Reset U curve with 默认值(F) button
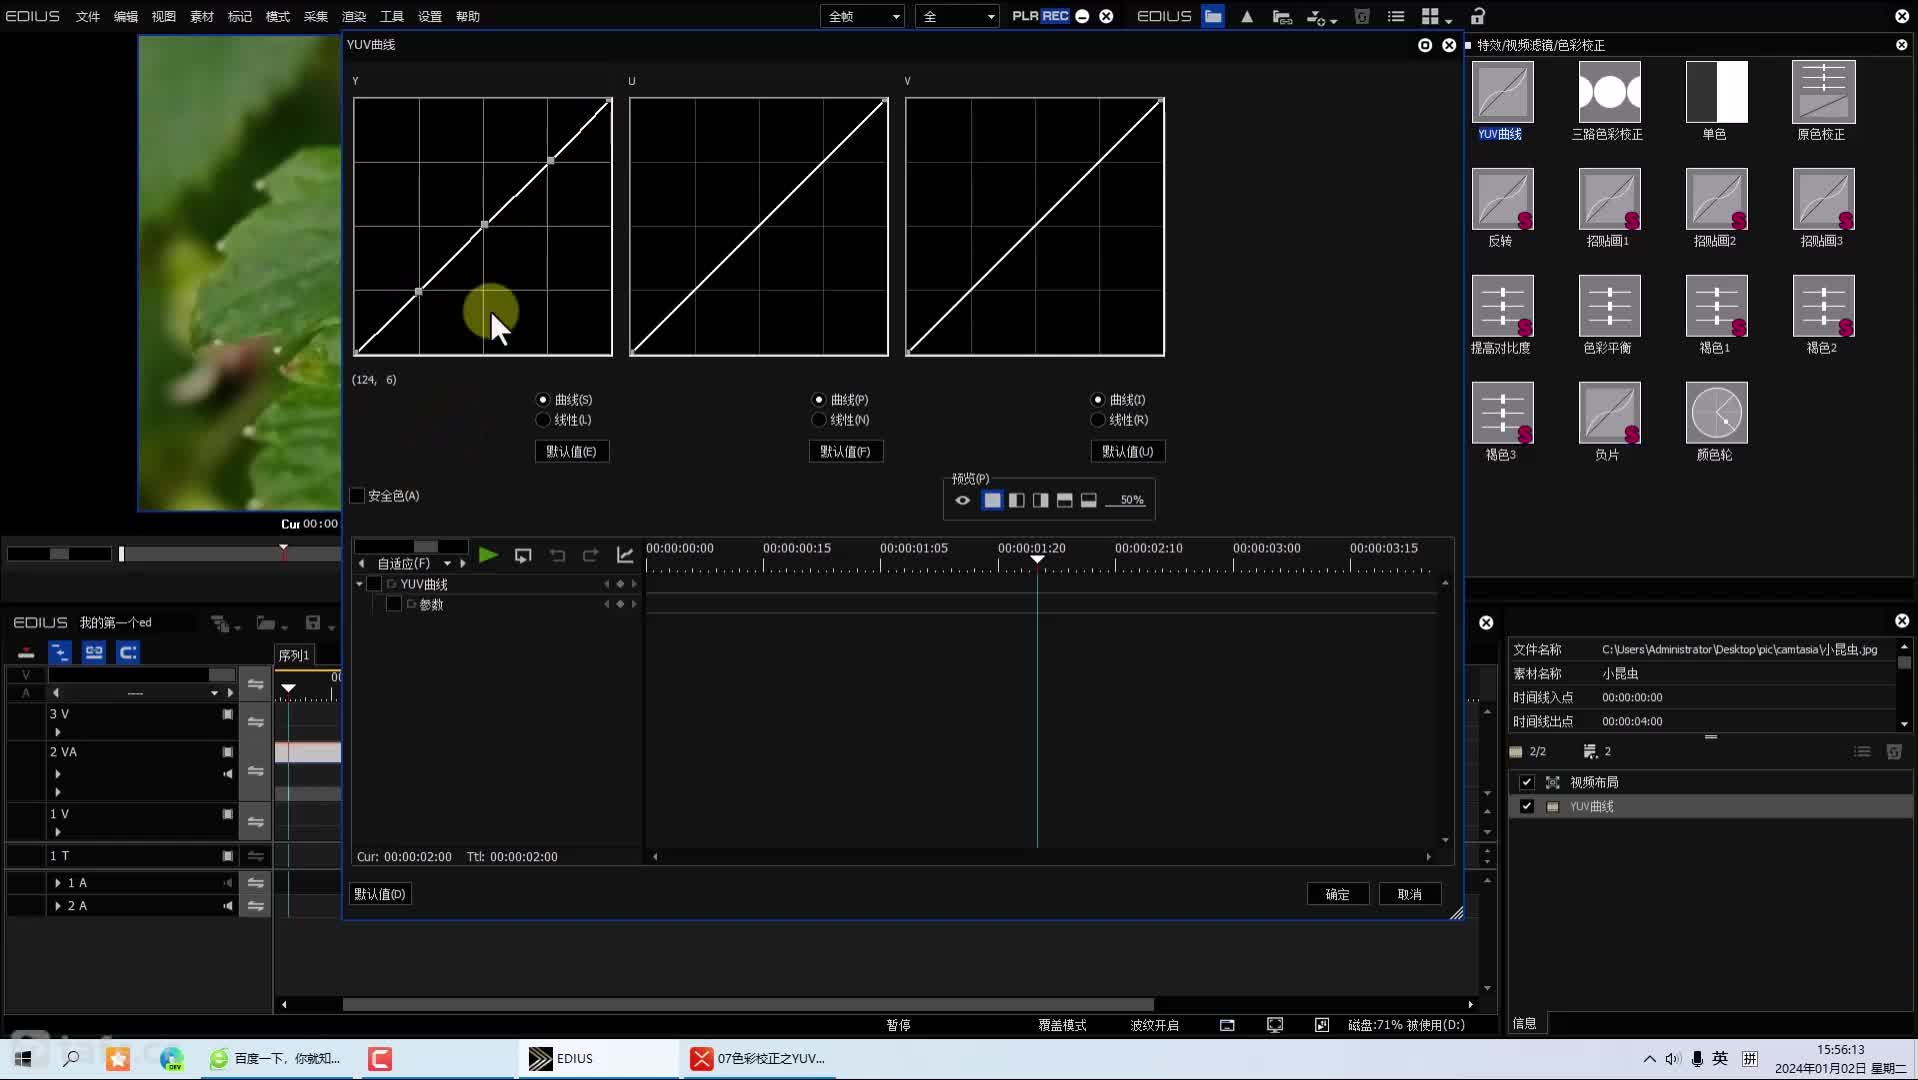This screenshot has width=1918, height=1080. point(845,451)
